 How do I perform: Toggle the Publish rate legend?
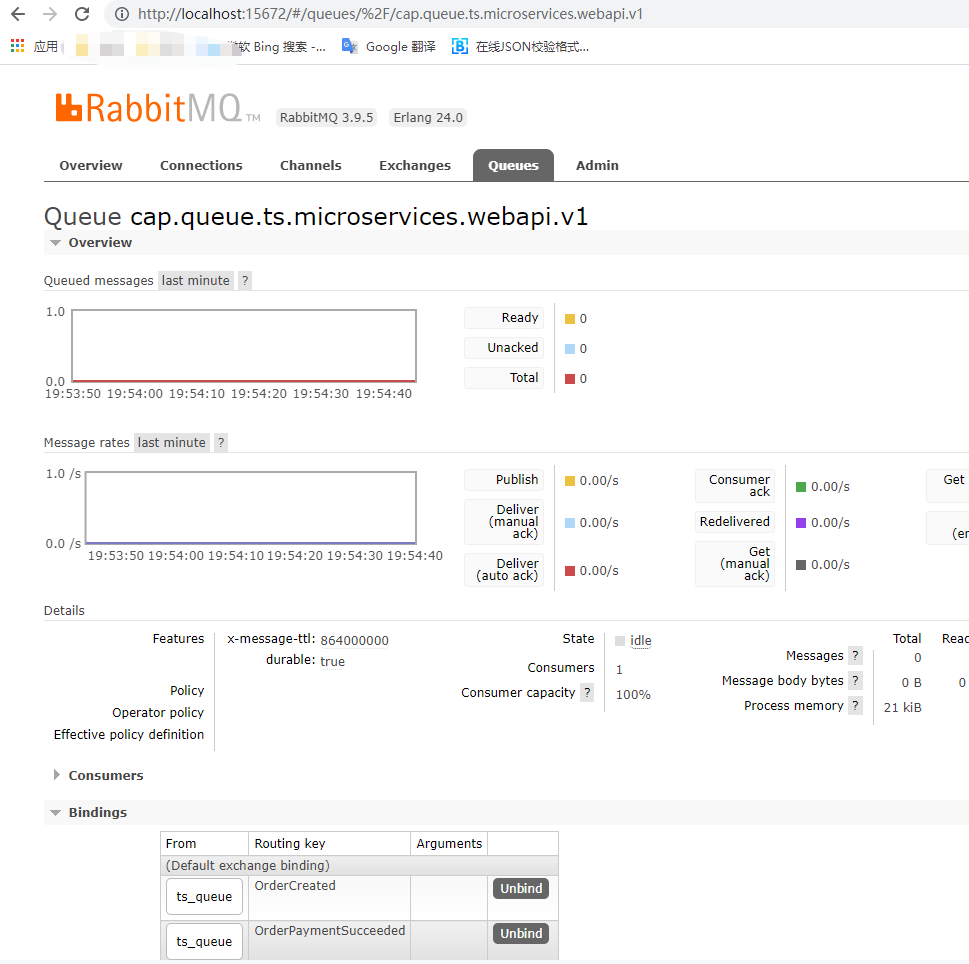tap(504, 480)
